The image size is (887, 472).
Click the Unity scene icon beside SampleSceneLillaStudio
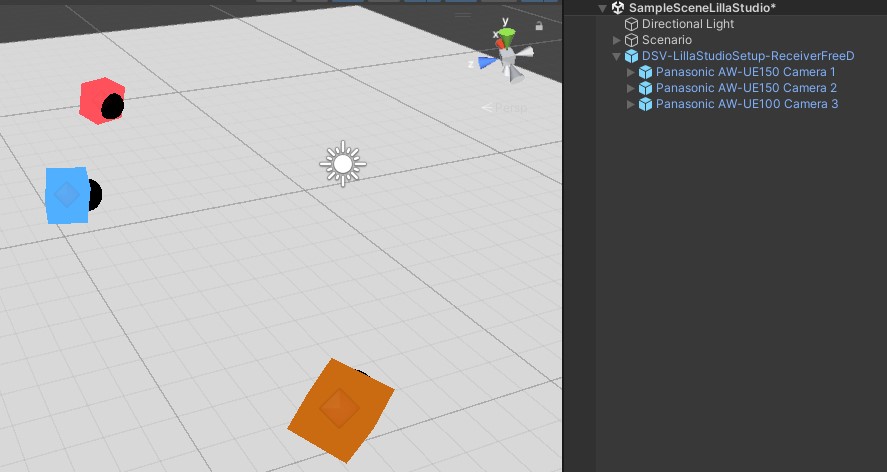pyautogui.click(x=618, y=8)
